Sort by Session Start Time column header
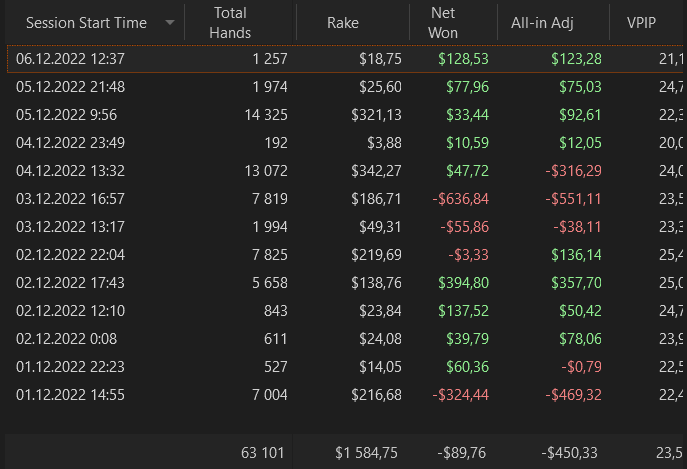The width and height of the screenshot is (687, 469). 85,23
